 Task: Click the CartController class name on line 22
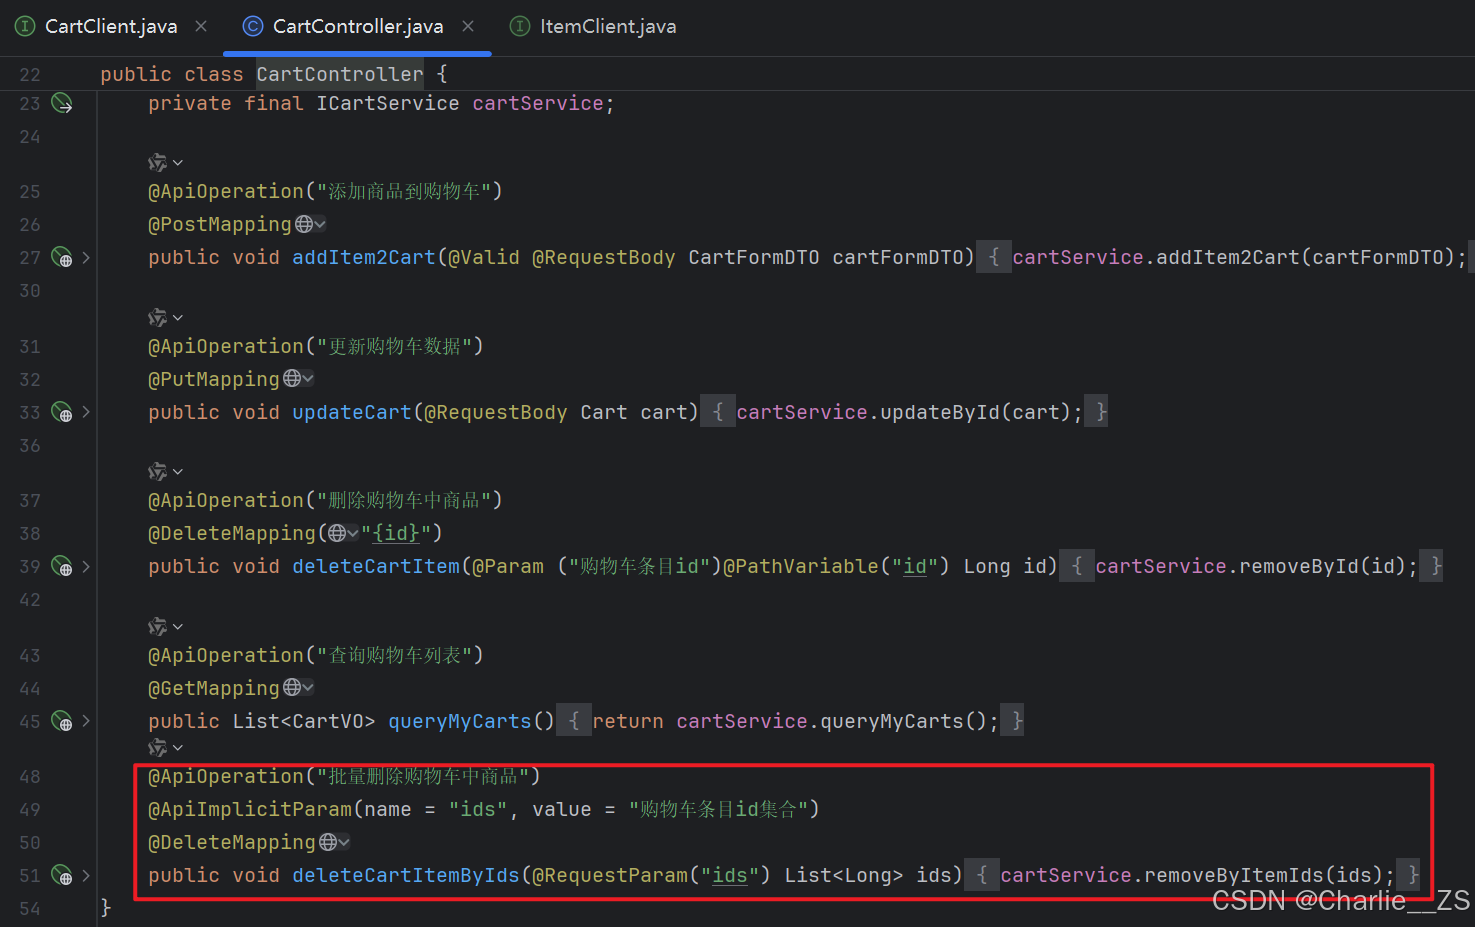pos(340,74)
